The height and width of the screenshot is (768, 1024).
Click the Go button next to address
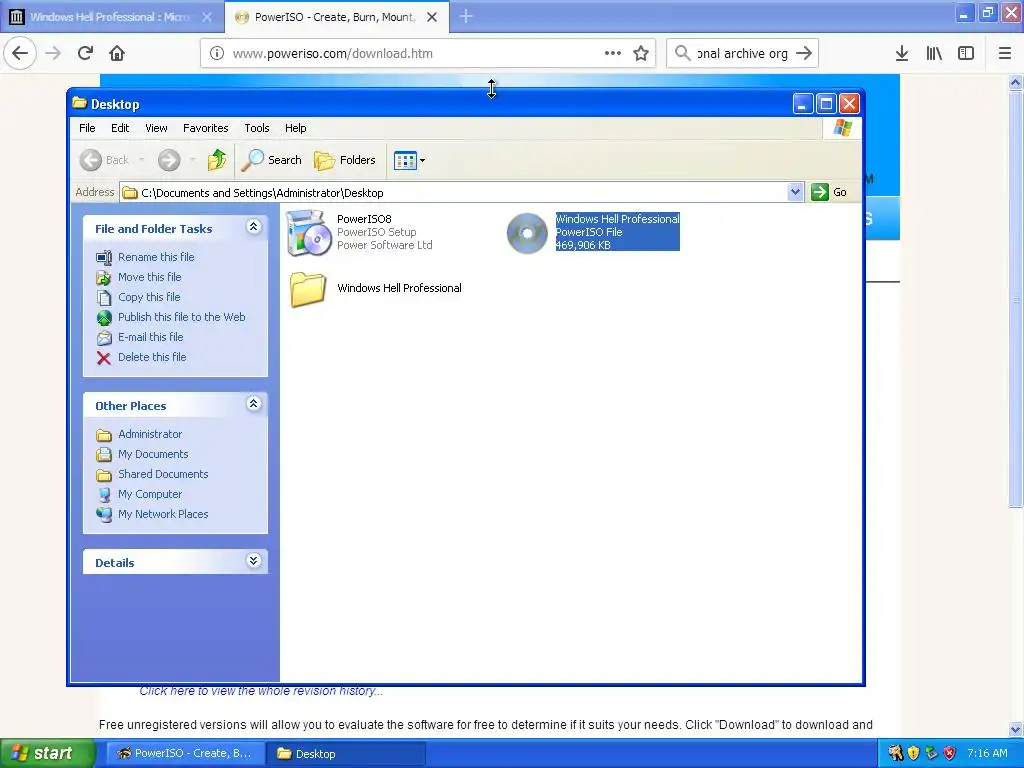pos(829,192)
